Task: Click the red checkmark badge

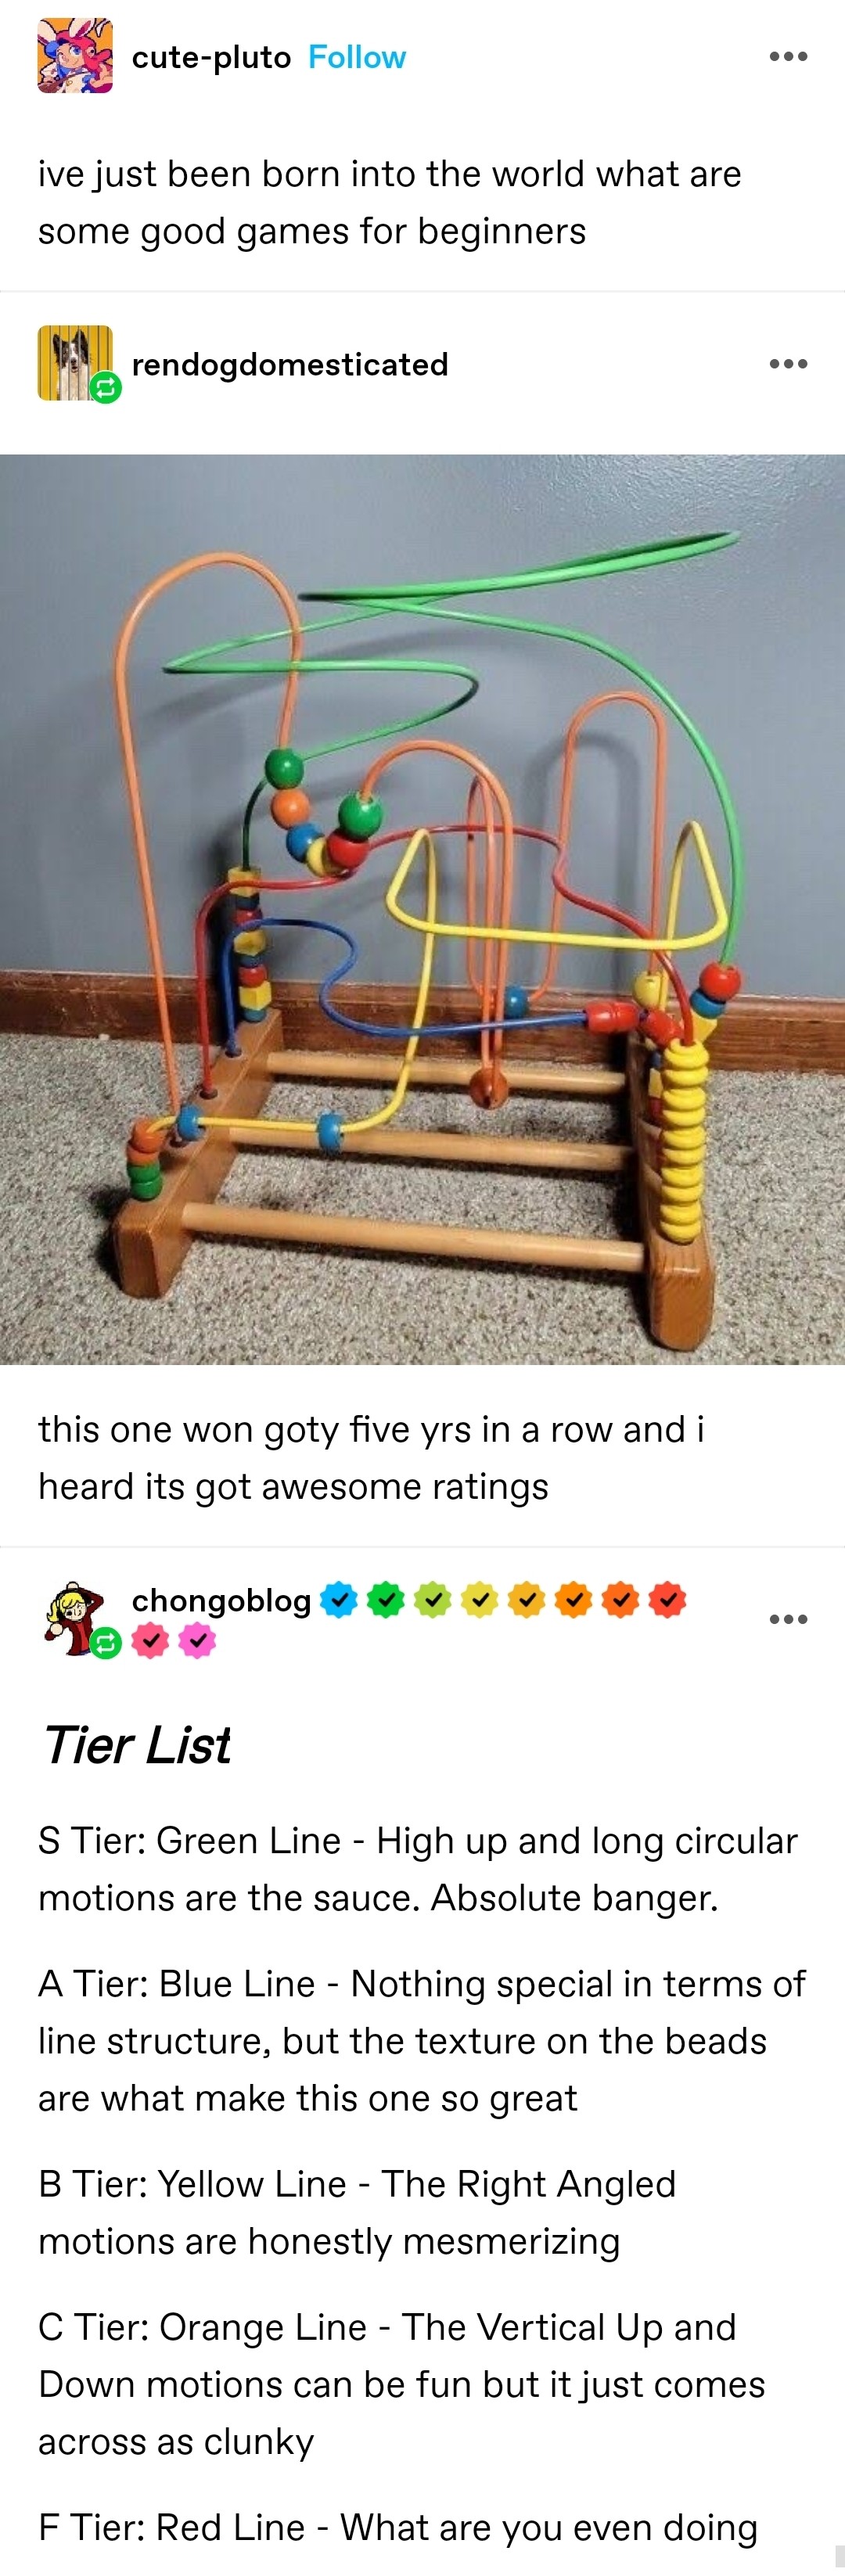Action: click(x=667, y=1600)
